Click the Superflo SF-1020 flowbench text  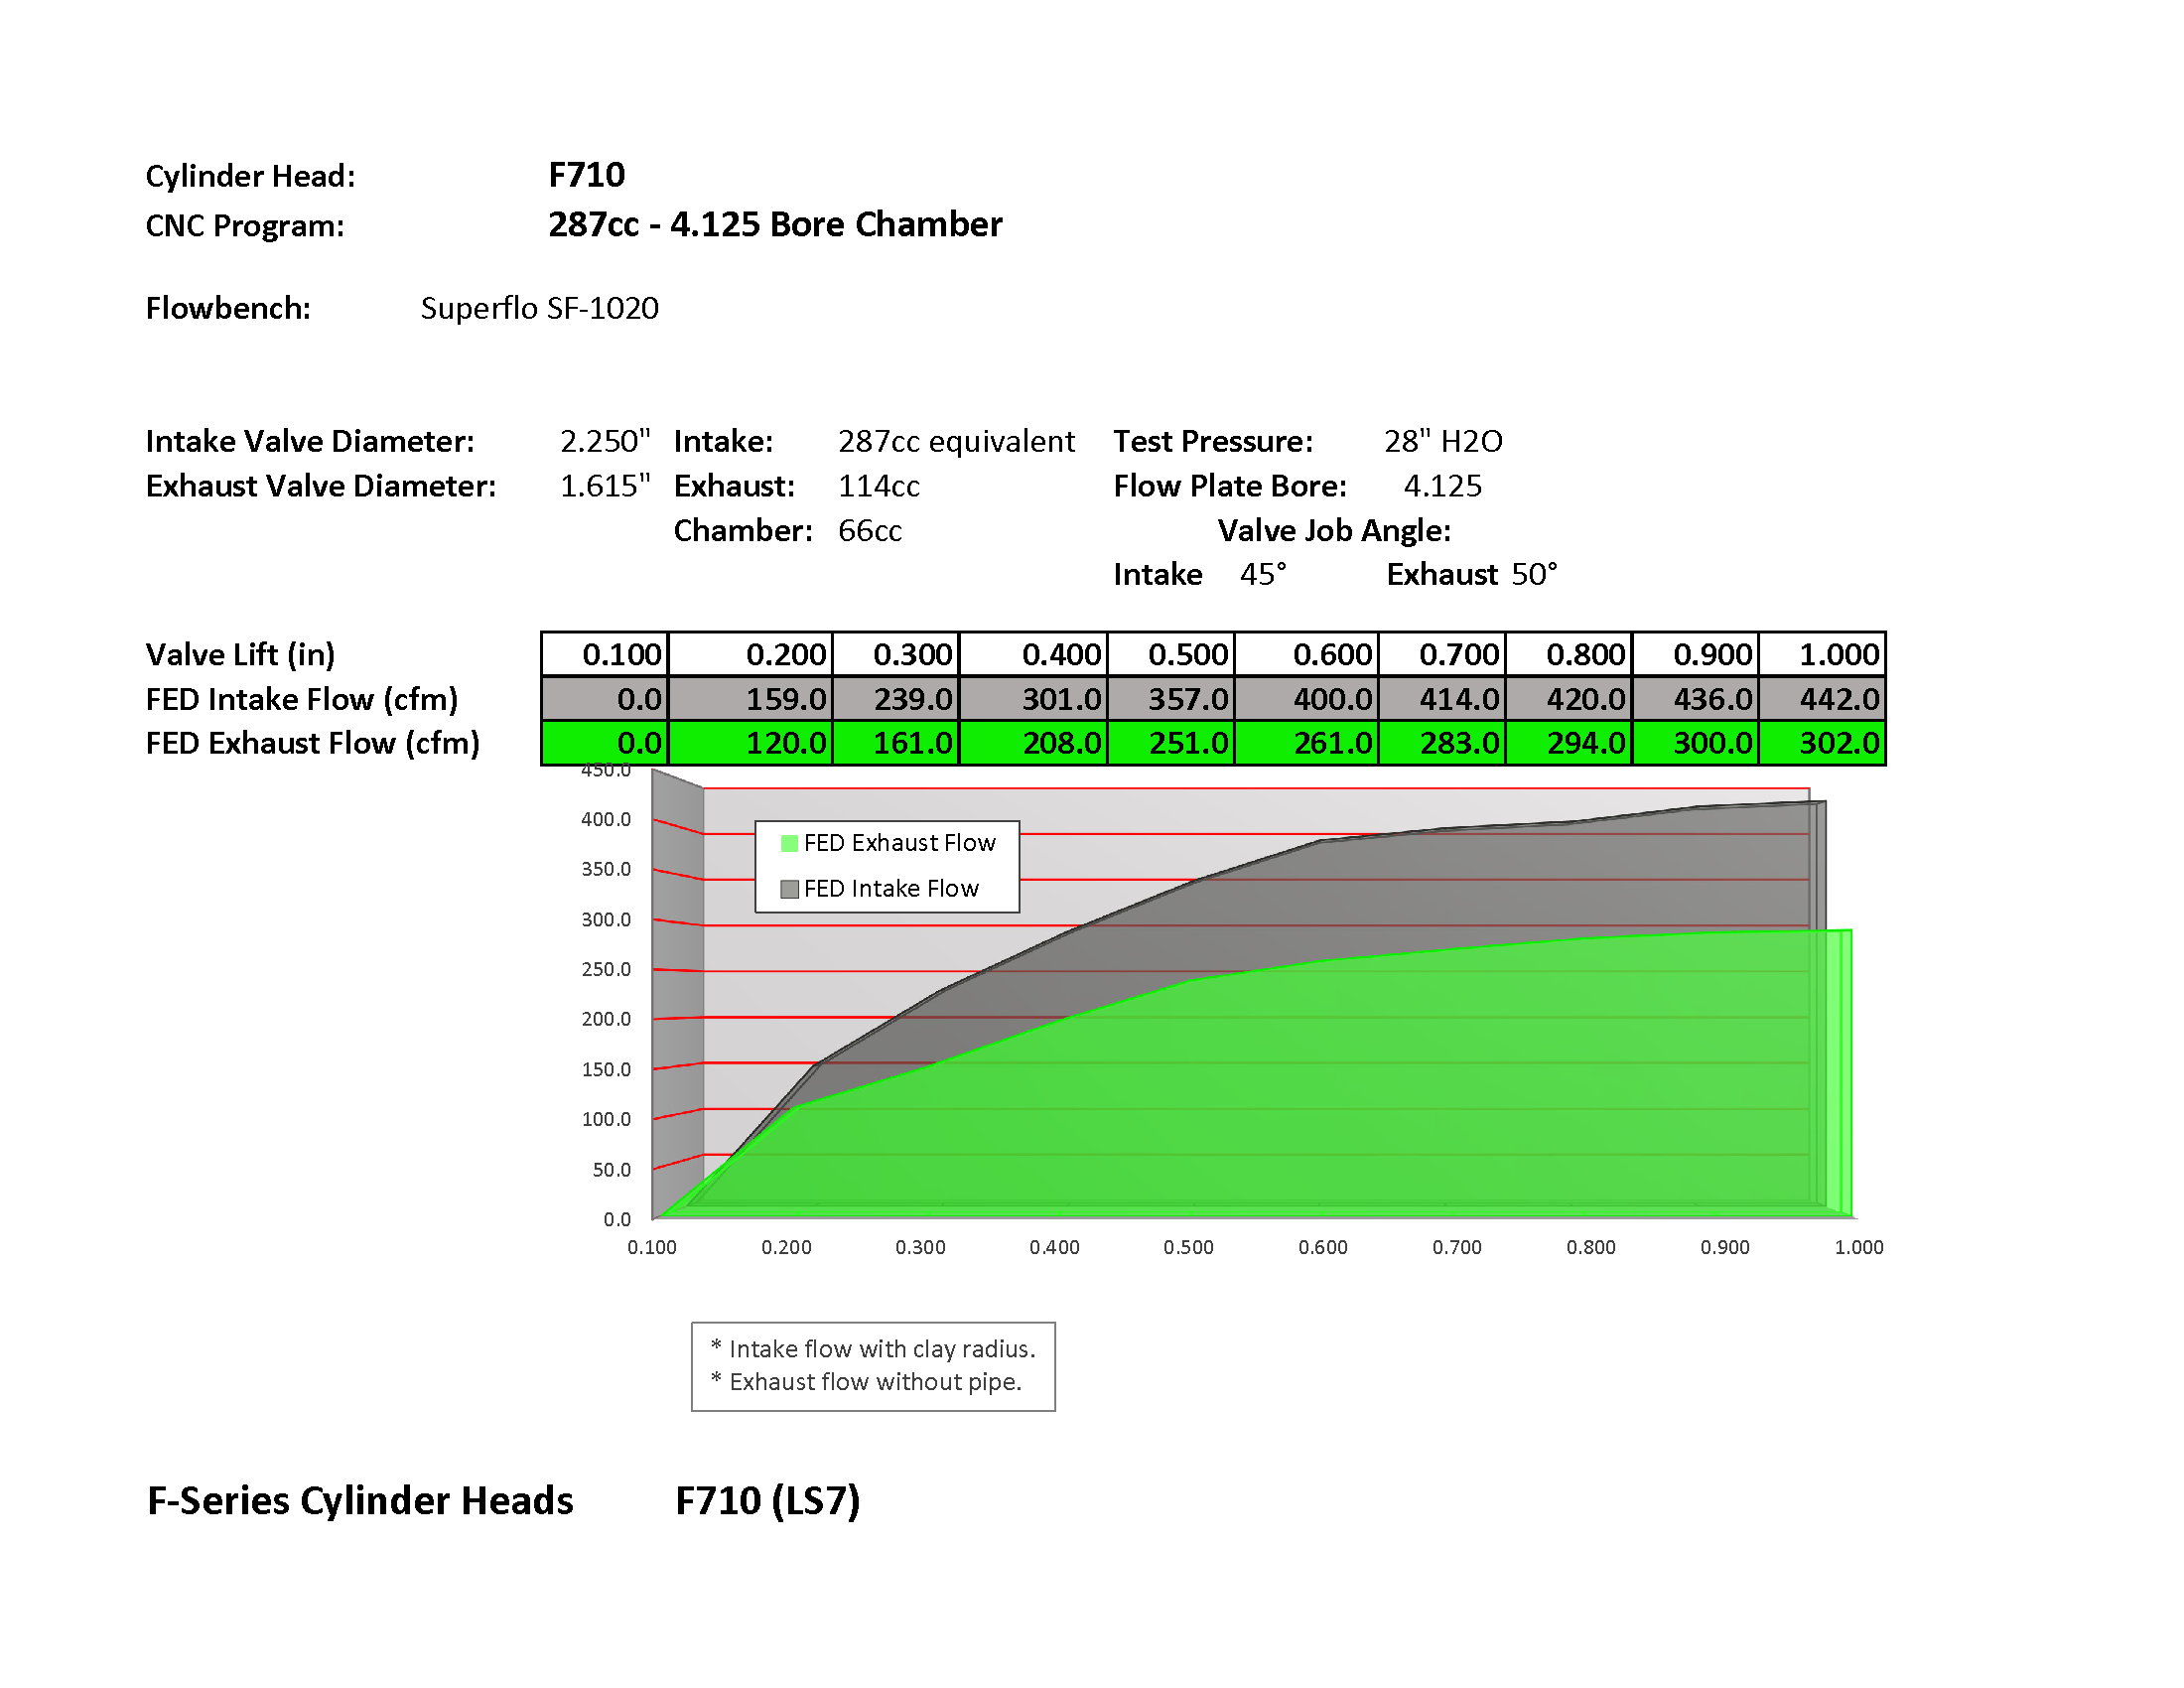(x=539, y=308)
